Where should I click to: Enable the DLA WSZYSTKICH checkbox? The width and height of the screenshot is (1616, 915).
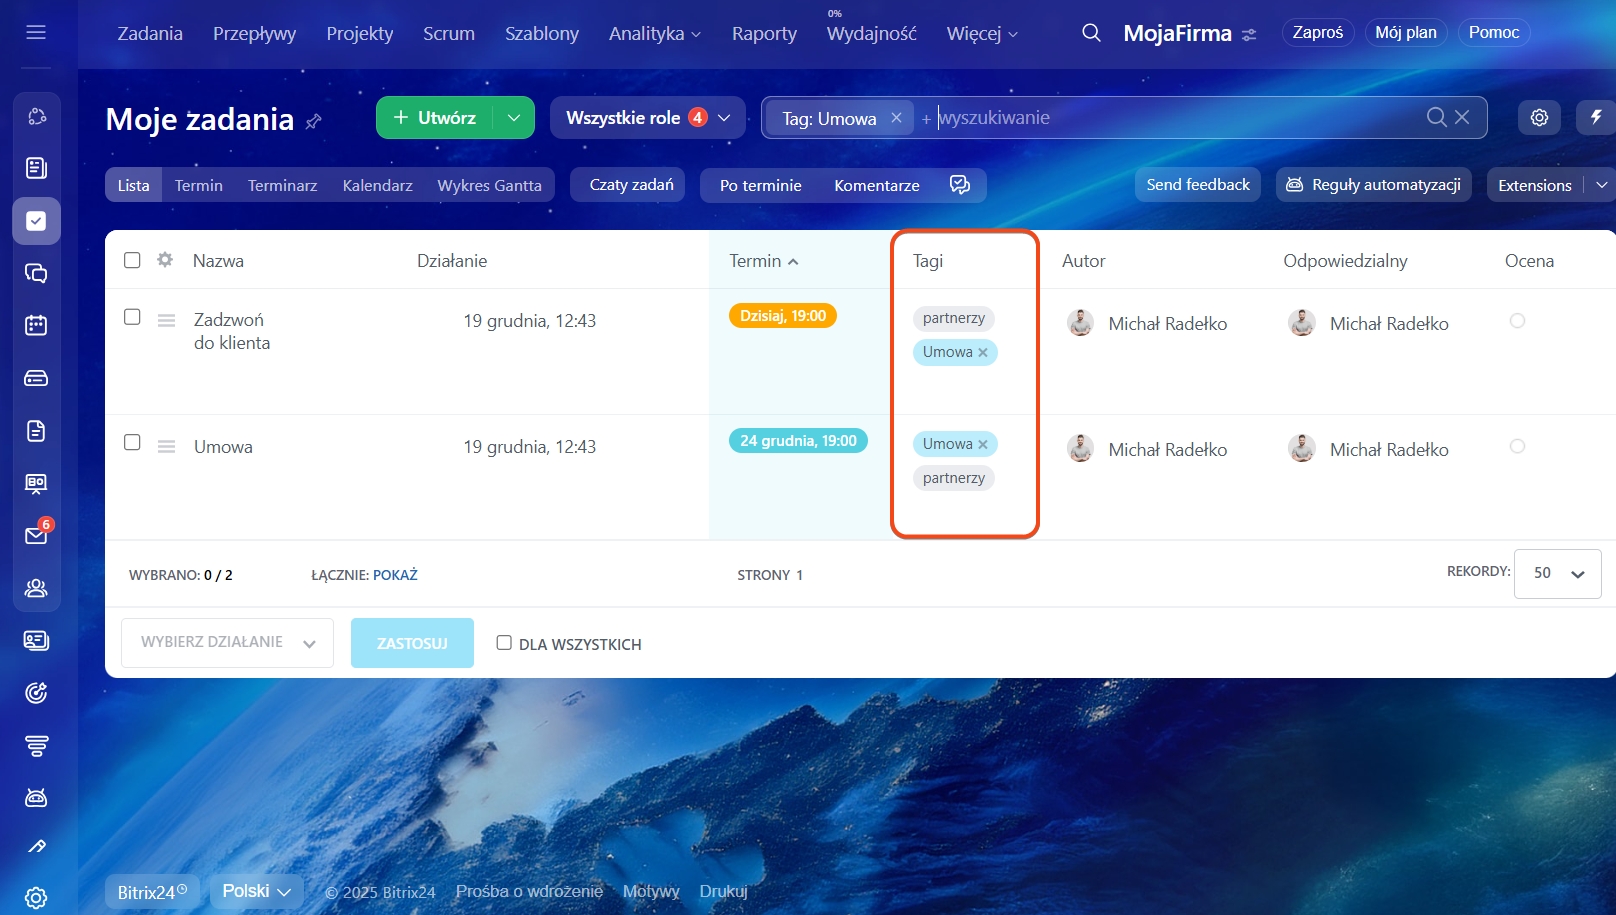(x=504, y=643)
